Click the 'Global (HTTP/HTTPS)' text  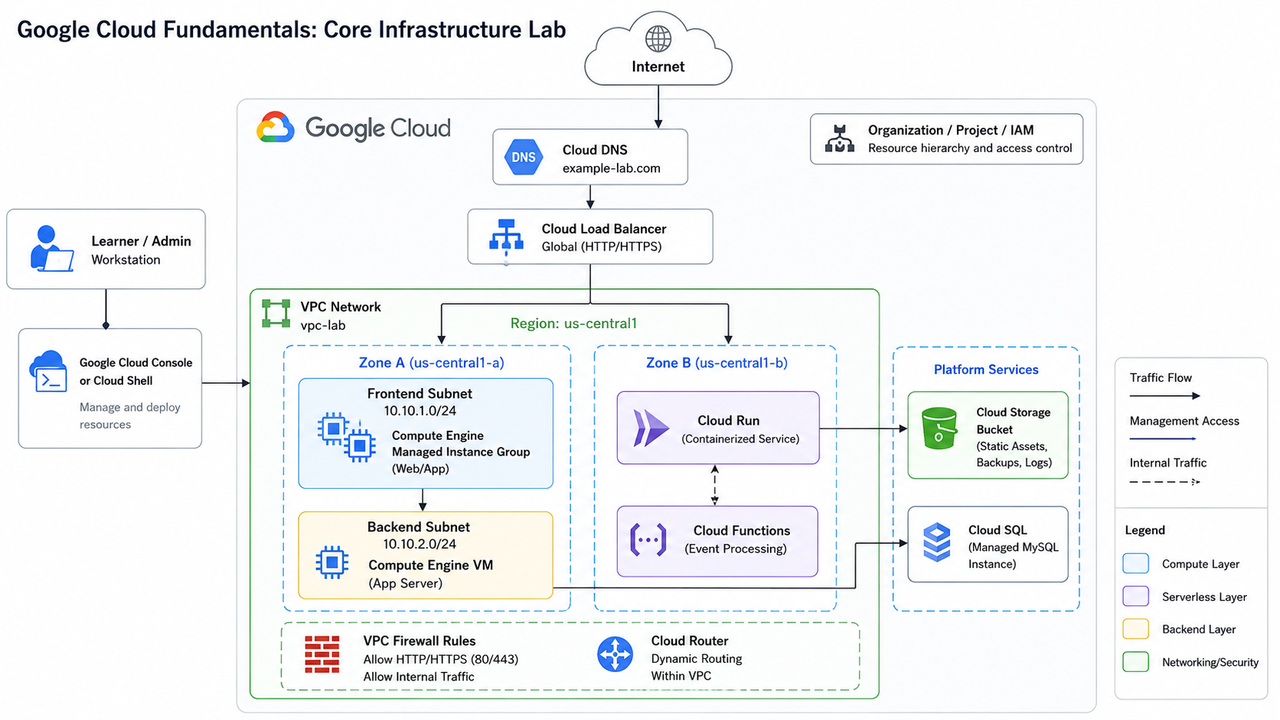[602, 247]
